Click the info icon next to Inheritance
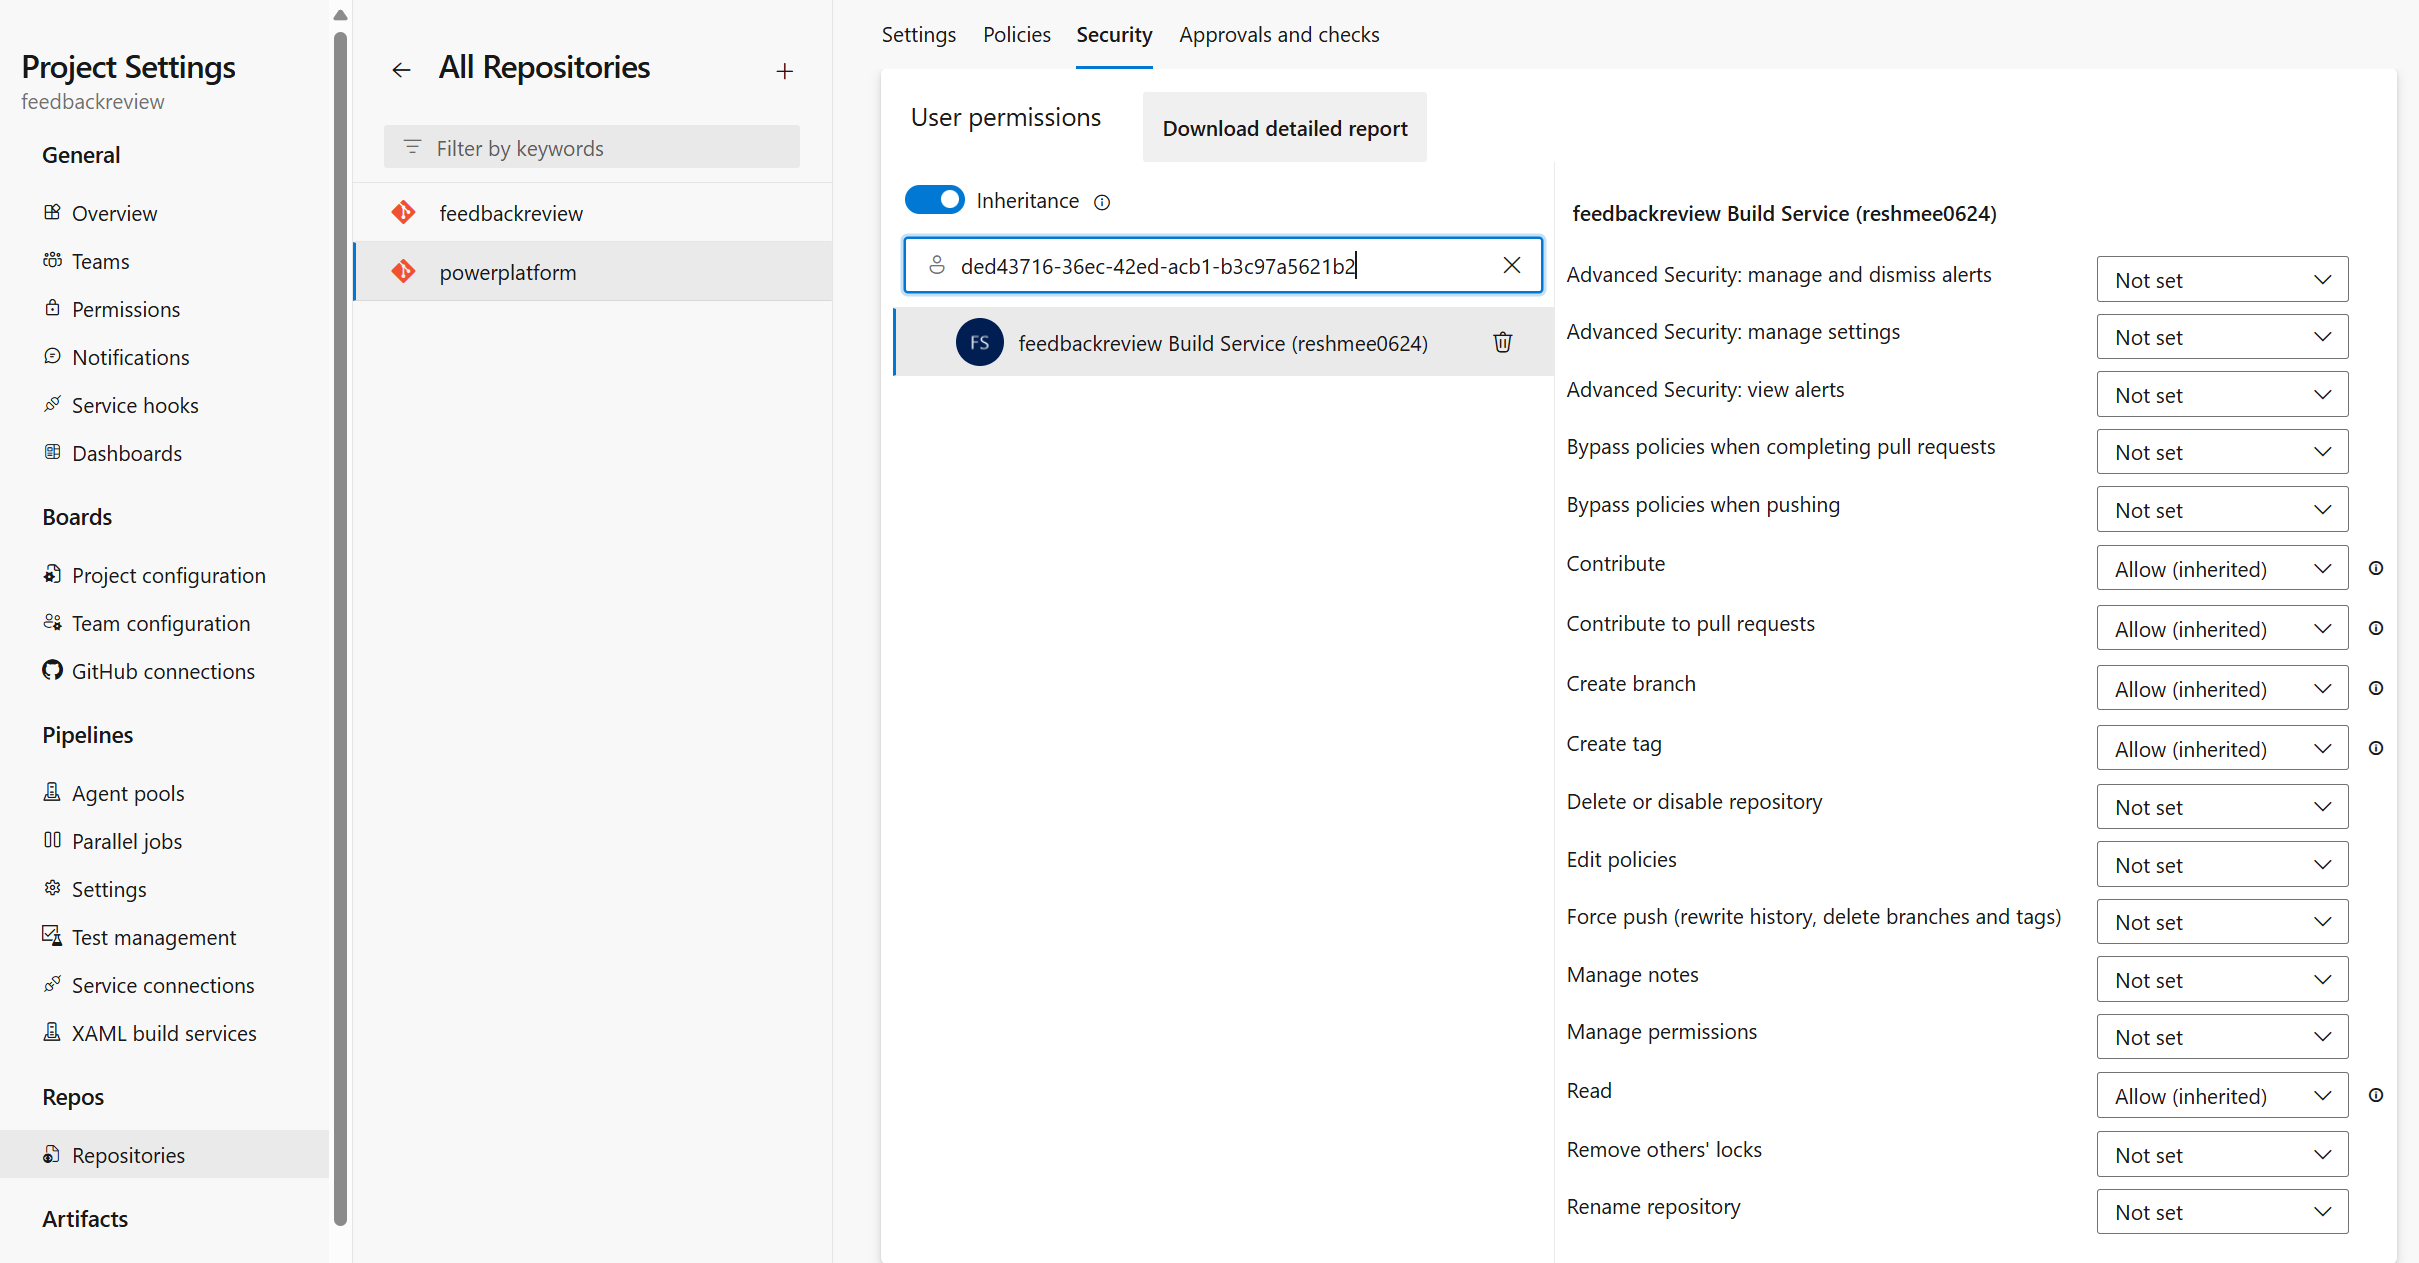 pos(1102,202)
